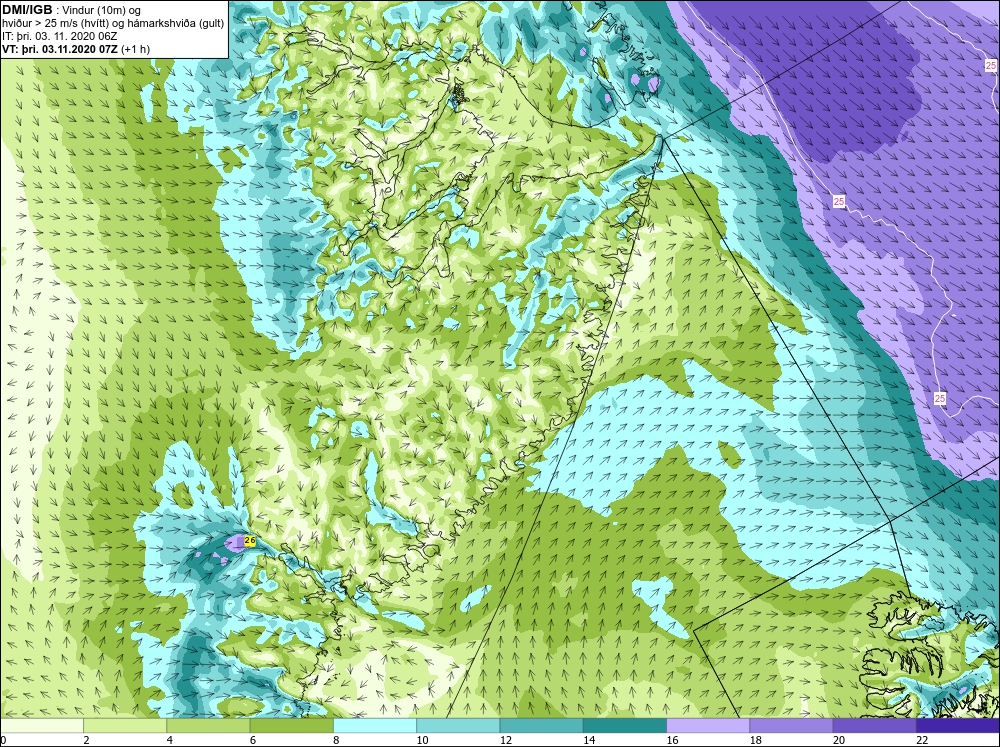Select the 14–16 m/s legend color swatch
1000x747 pixels.
[x=625, y=725]
